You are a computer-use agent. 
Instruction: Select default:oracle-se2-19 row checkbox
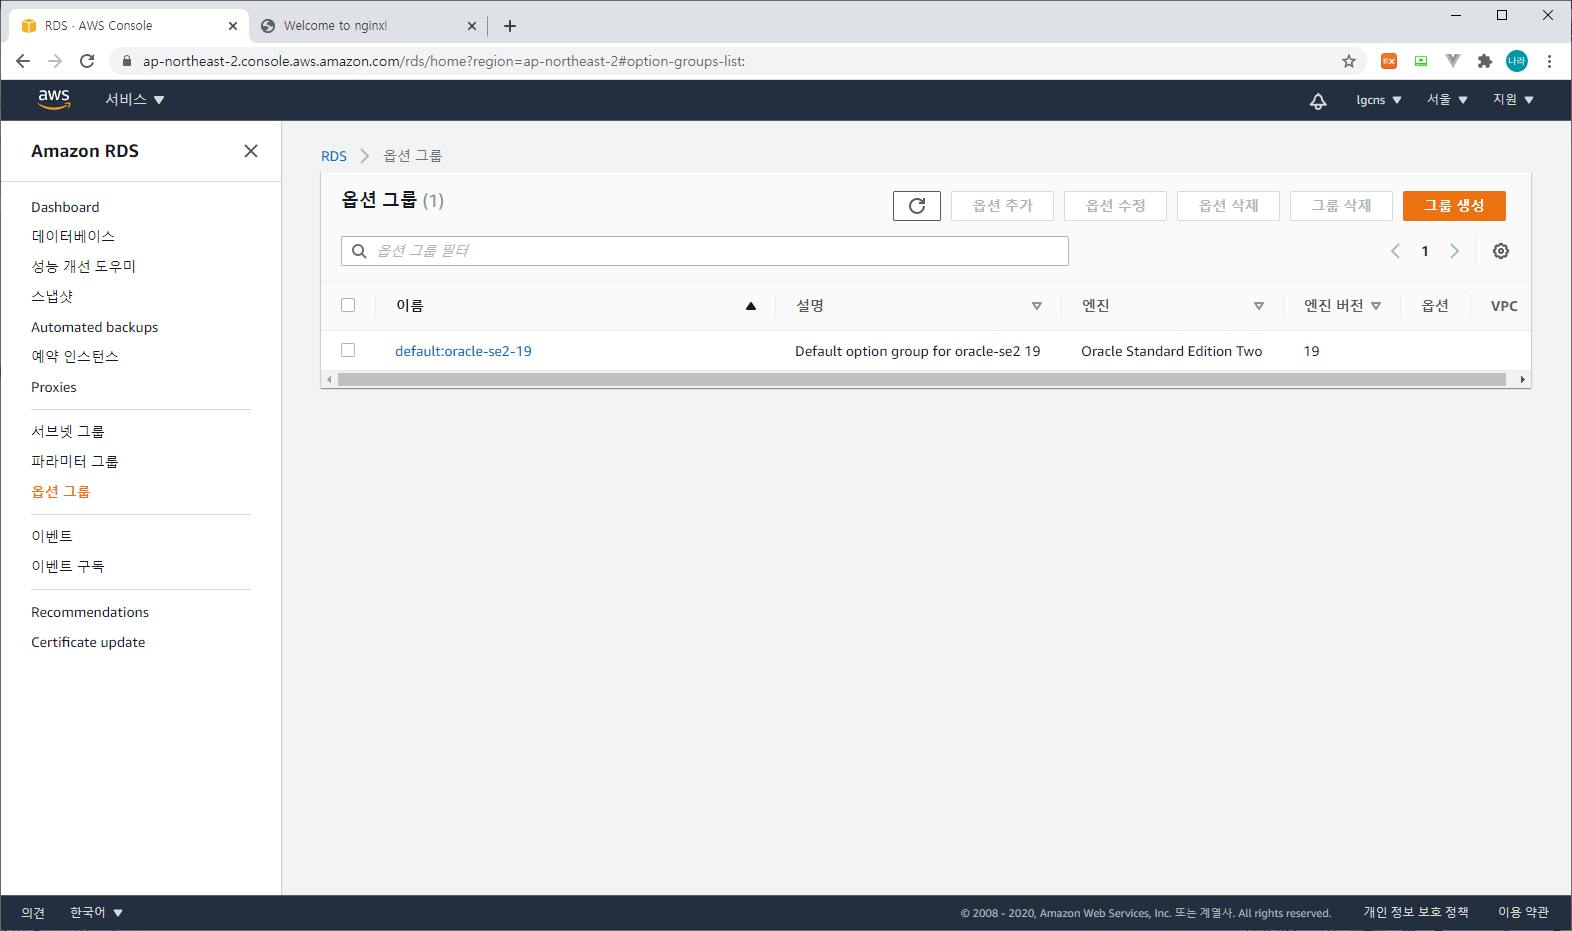348,350
